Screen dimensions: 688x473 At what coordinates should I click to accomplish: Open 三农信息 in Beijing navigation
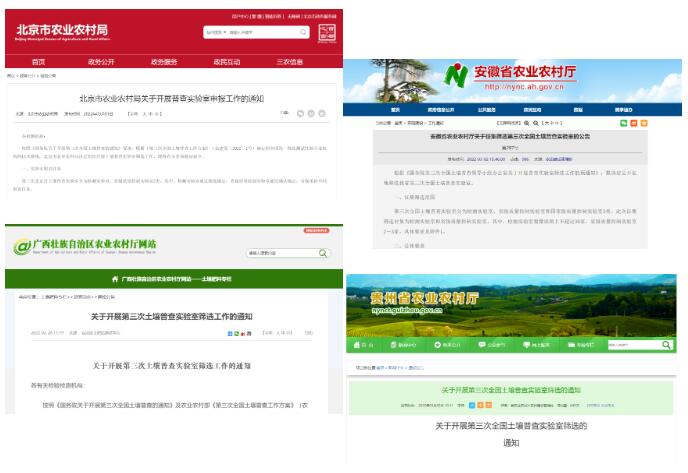point(289,62)
